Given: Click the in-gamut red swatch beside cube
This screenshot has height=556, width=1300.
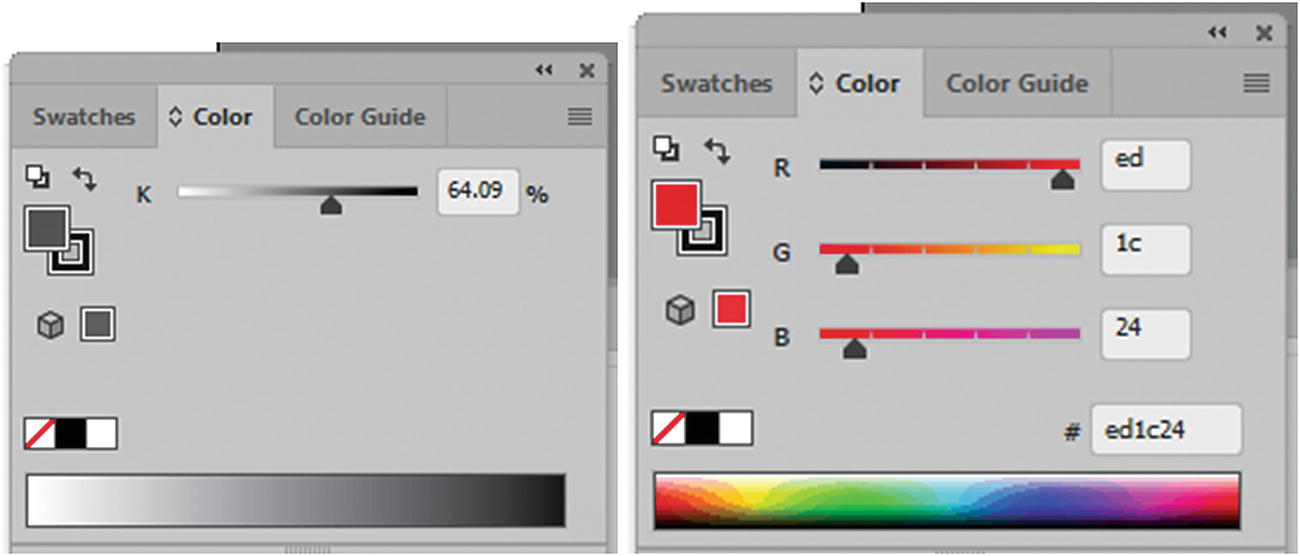Looking at the screenshot, I should (731, 310).
